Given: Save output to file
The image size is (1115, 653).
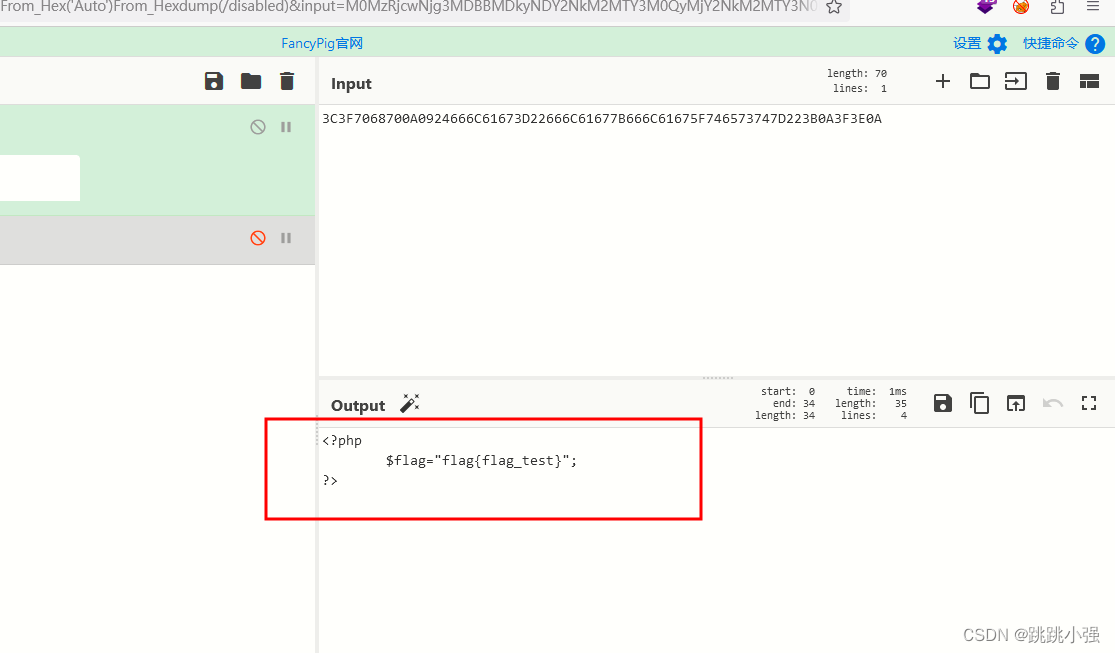Looking at the screenshot, I should [x=943, y=403].
